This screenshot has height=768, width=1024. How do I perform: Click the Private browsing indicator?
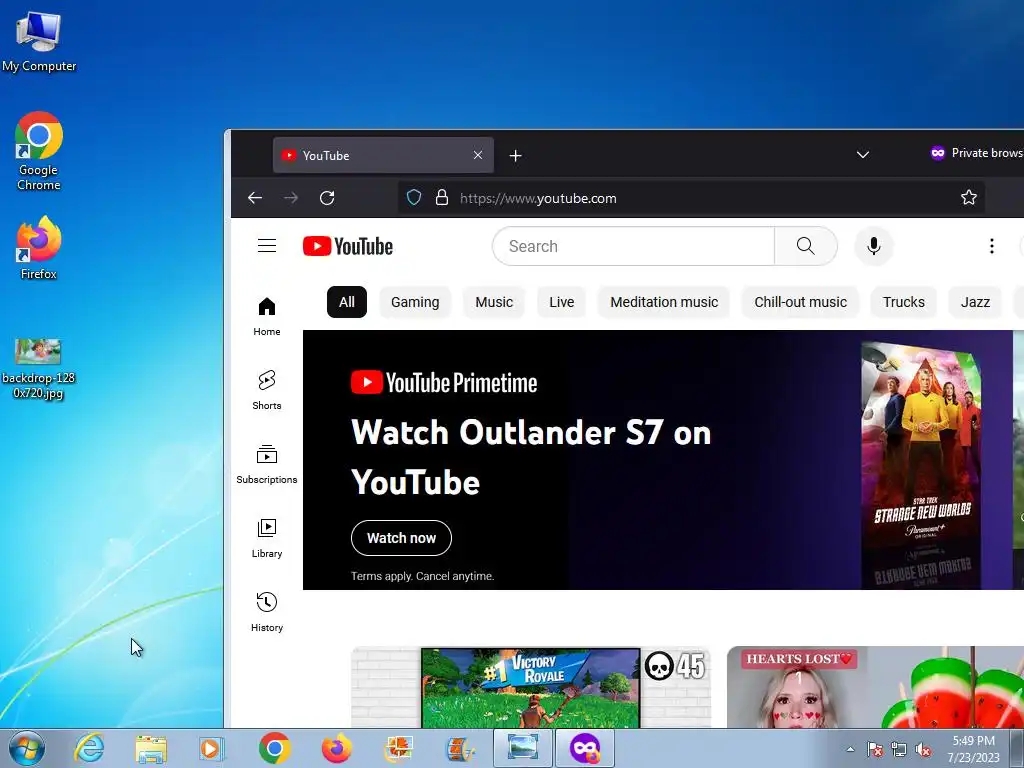click(976, 153)
